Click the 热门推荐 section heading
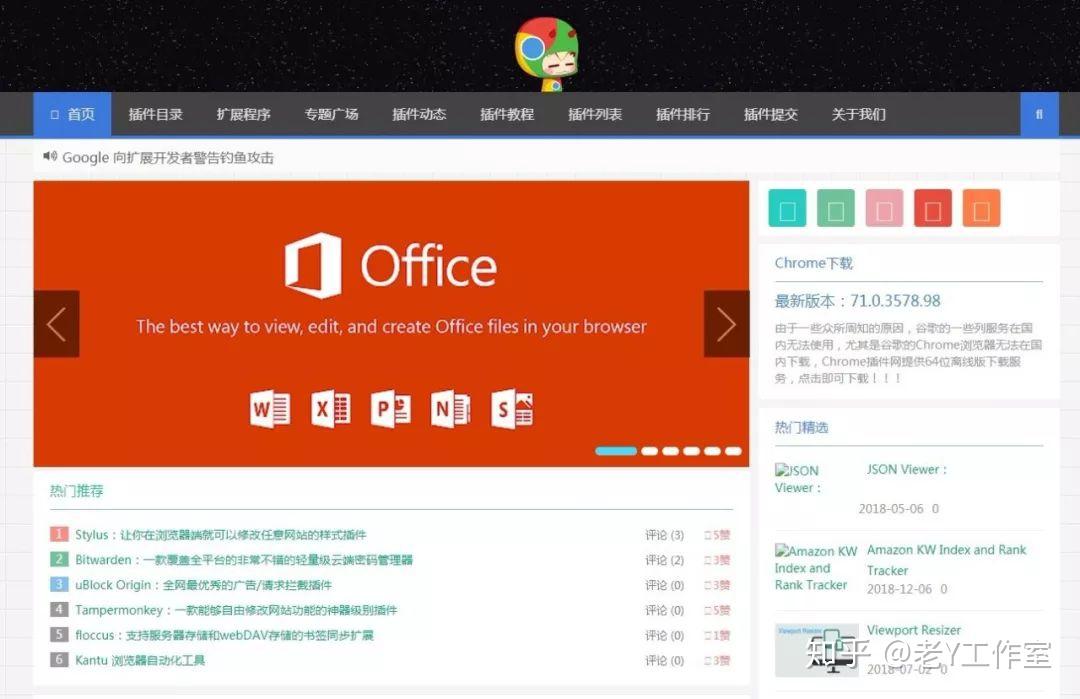 click(x=76, y=491)
